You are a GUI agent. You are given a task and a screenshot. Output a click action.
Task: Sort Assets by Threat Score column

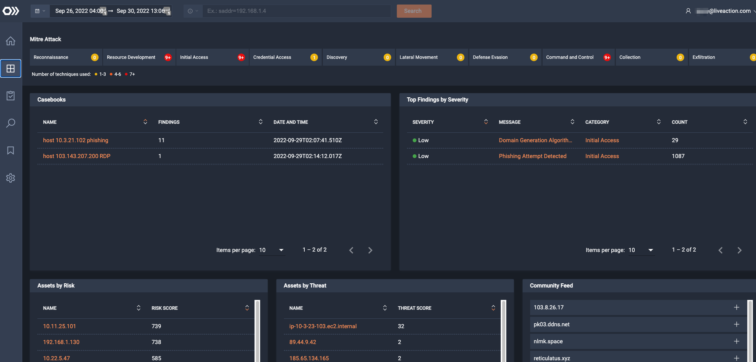coord(493,308)
